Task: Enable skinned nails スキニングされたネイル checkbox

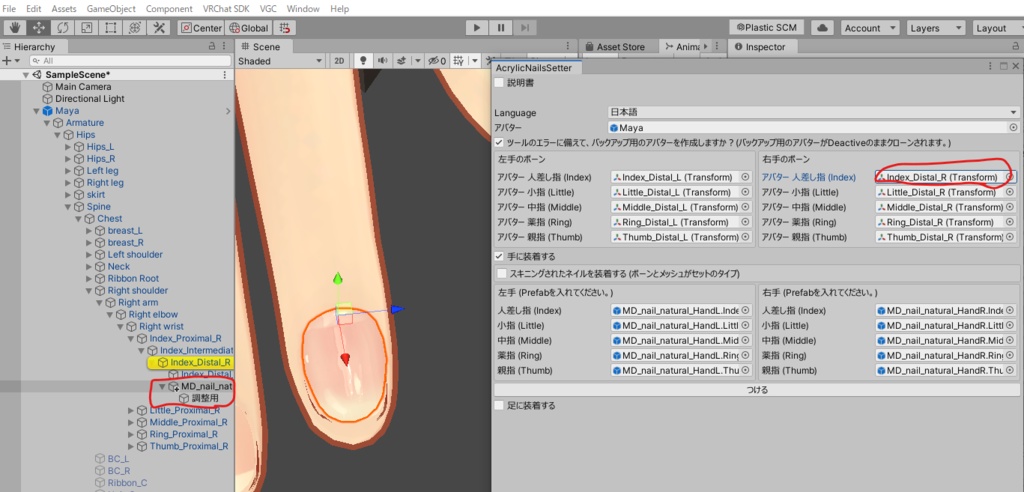Action: [x=502, y=273]
